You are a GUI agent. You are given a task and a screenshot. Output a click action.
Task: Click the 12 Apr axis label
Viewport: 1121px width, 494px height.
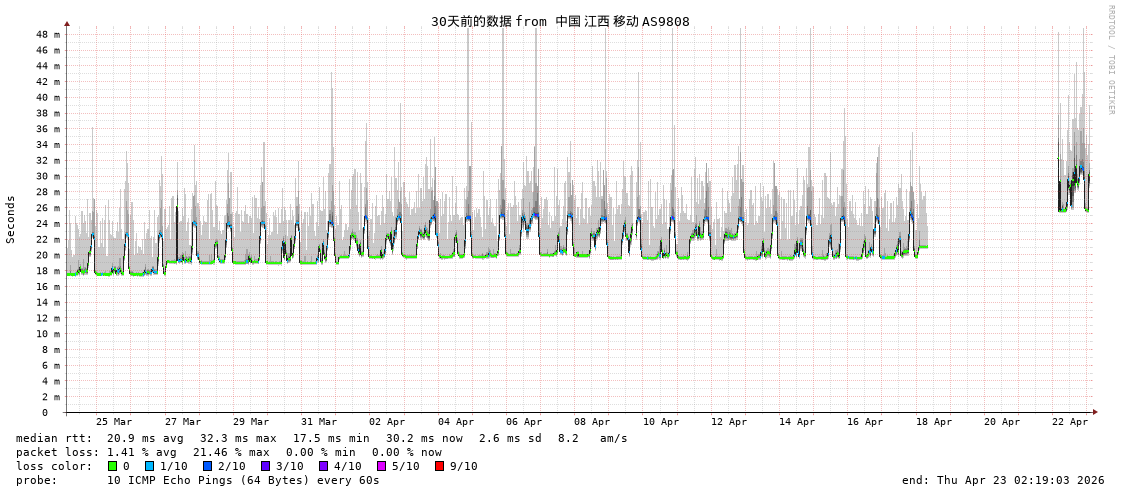tap(729, 422)
